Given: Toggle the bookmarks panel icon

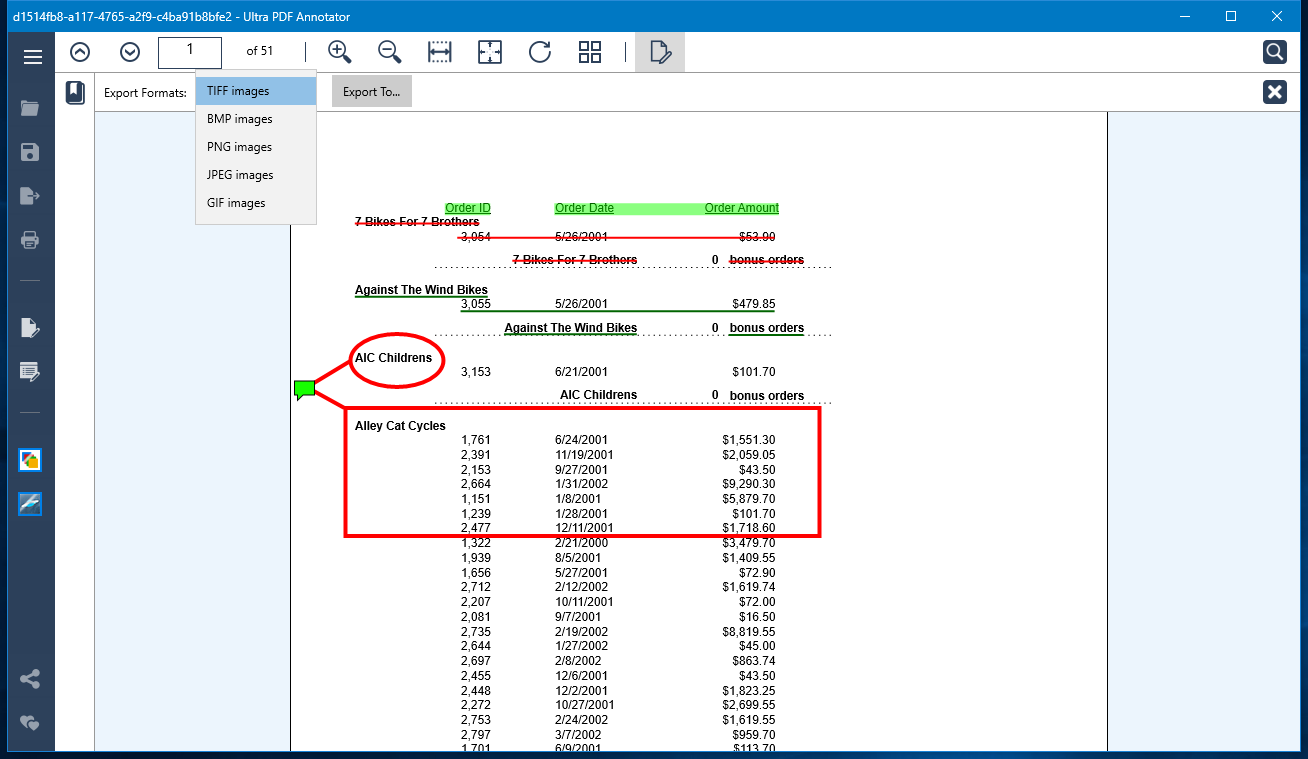Looking at the screenshot, I should tap(75, 92).
